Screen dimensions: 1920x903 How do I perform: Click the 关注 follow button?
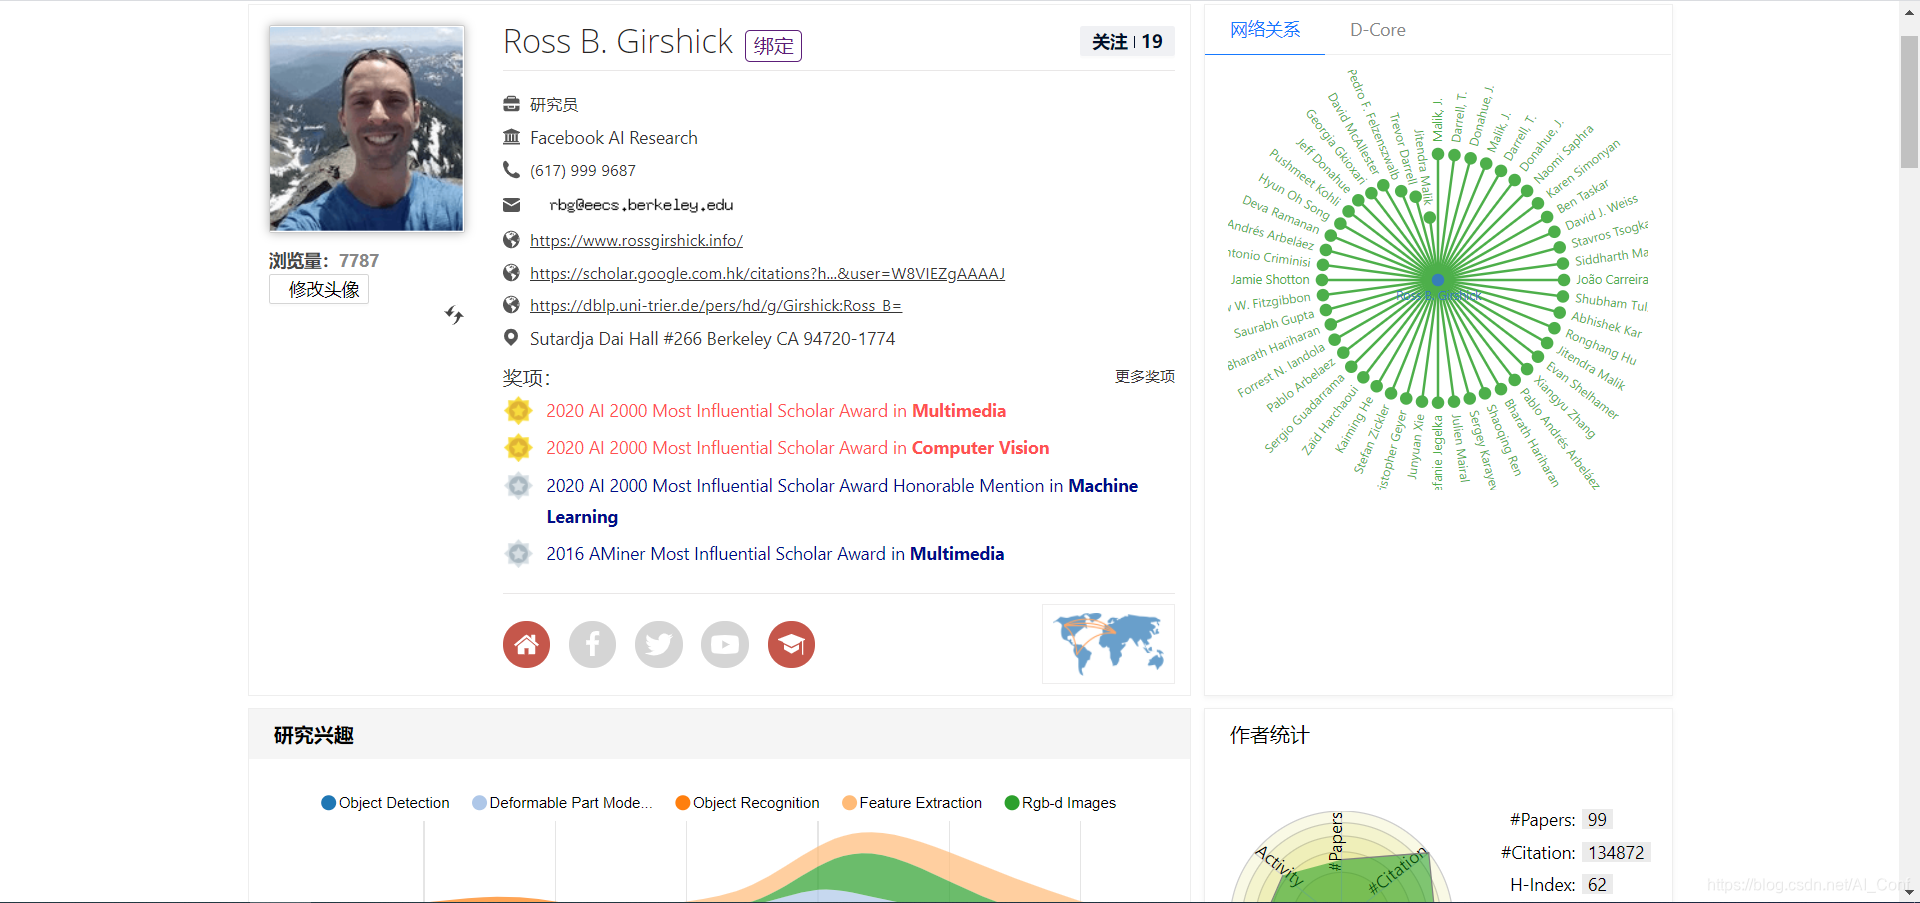click(1127, 41)
